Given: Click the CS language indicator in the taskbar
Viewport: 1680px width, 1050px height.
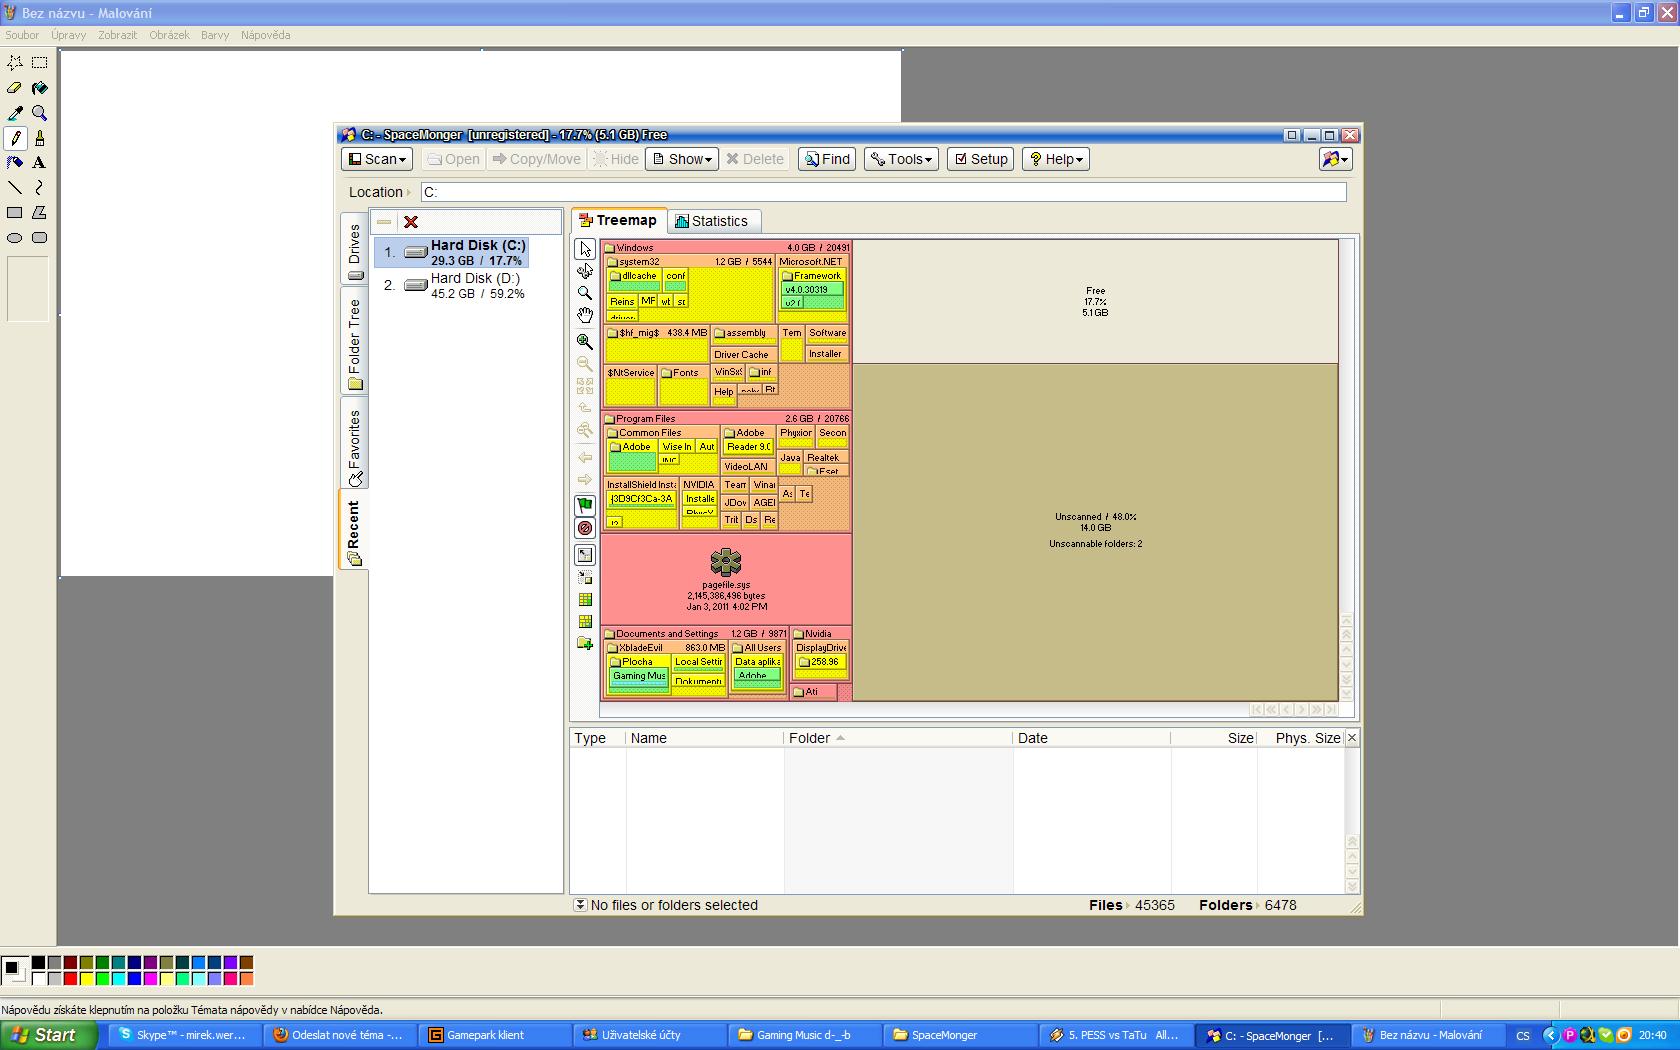Looking at the screenshot, I should tap(1522, 1036).
